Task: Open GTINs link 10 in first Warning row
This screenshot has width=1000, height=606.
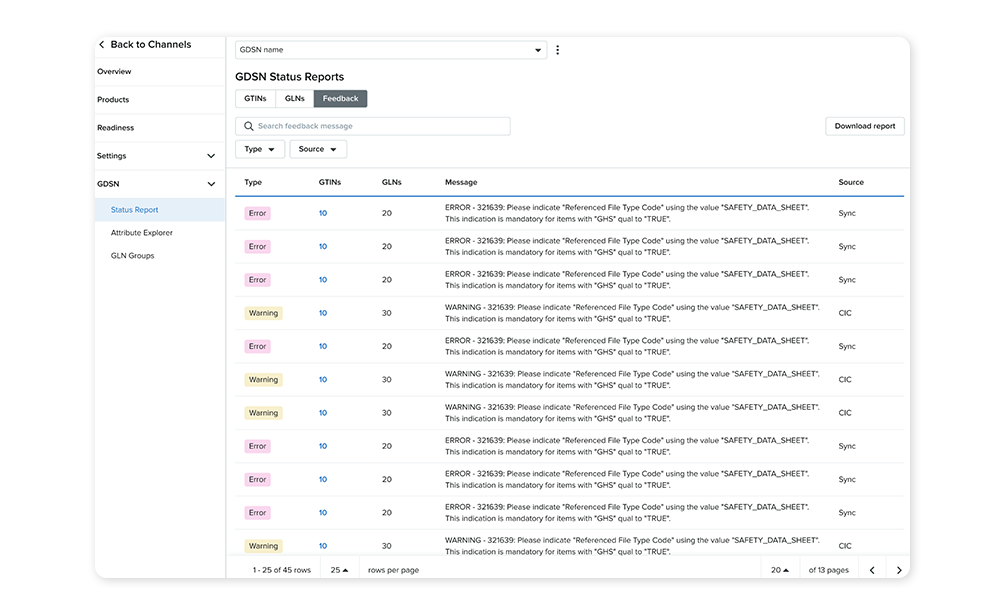Action: [x=323, y=313]
